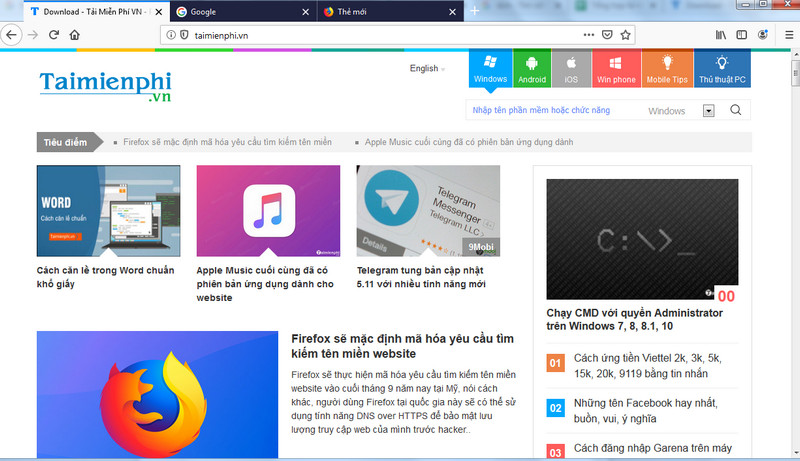800x461 pixels.
Task: Close the Download - Tải Miễn Phí tab
Action: pyautogui.click(x=159, y=12)
